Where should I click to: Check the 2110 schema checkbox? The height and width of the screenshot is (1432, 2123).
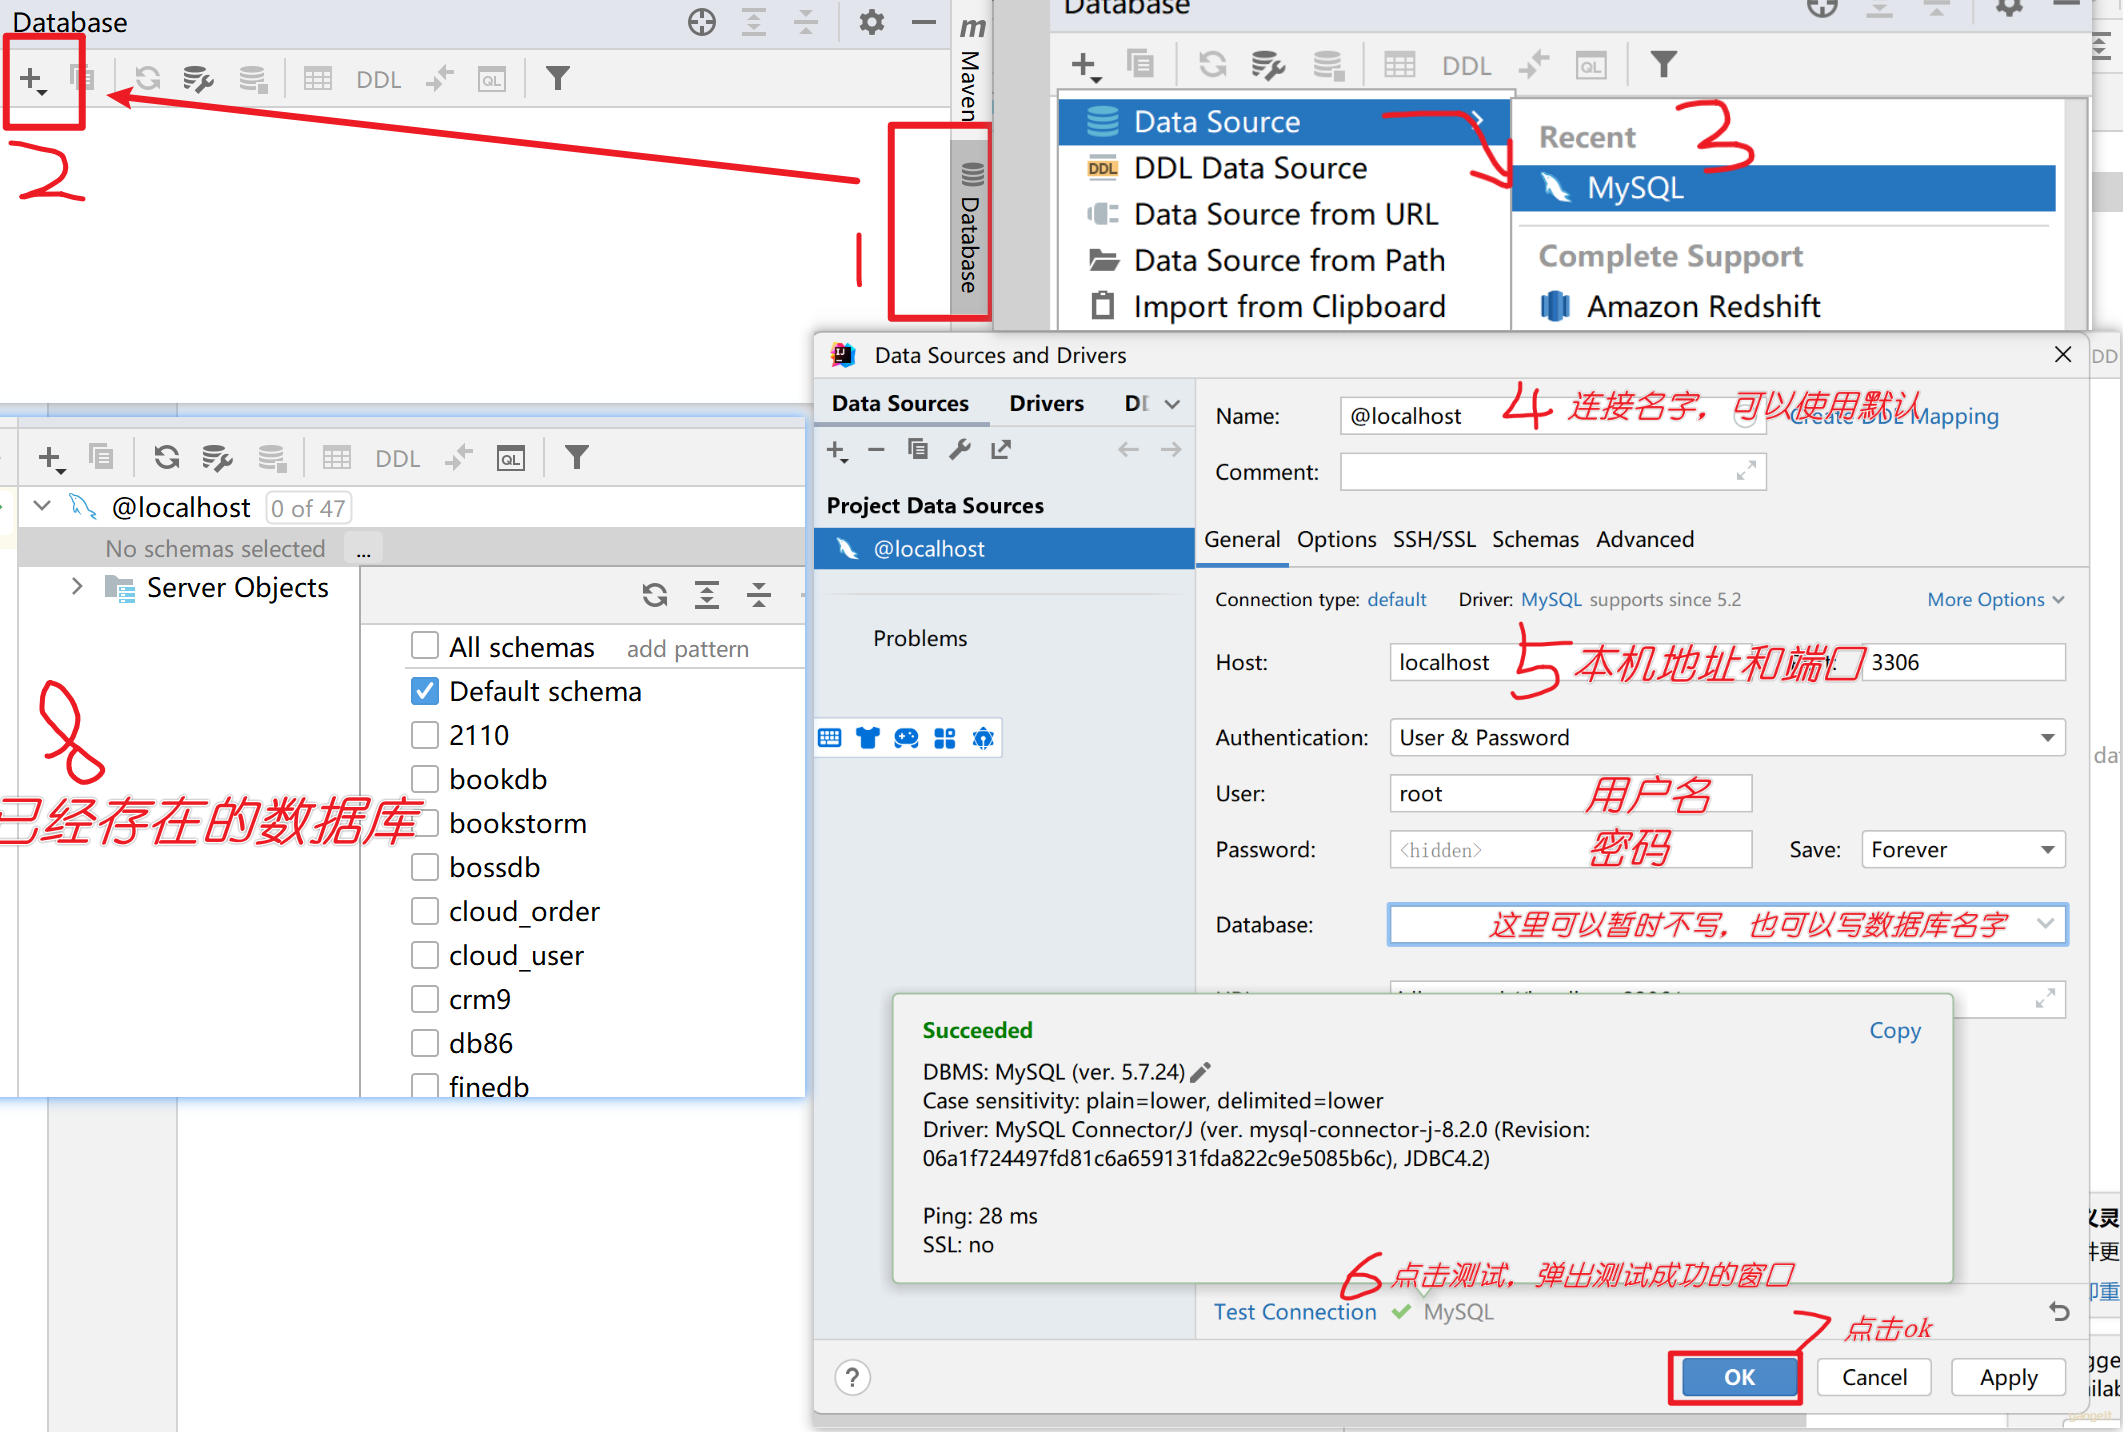425,735
